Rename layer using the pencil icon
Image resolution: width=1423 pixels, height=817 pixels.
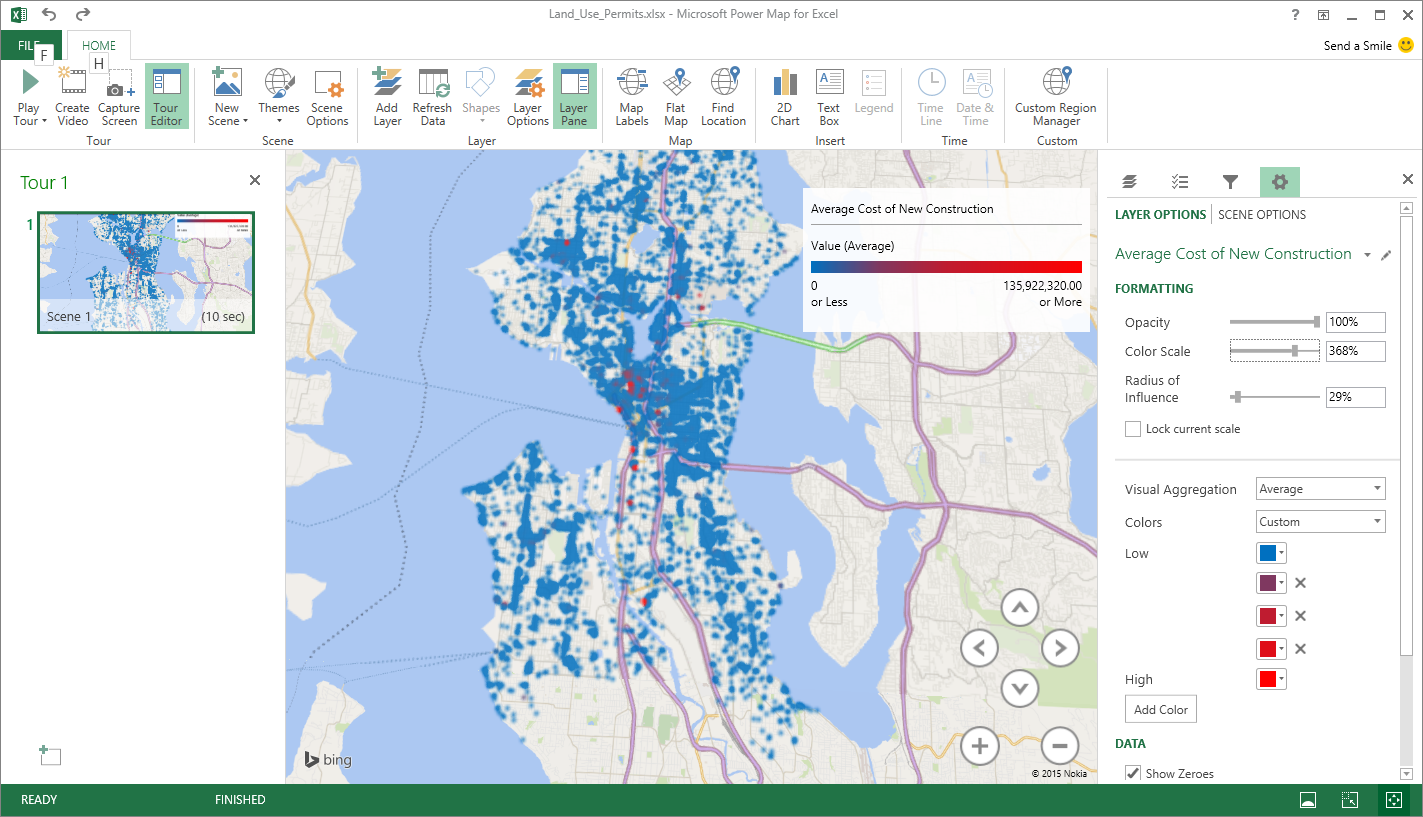tap(1386, 255)
